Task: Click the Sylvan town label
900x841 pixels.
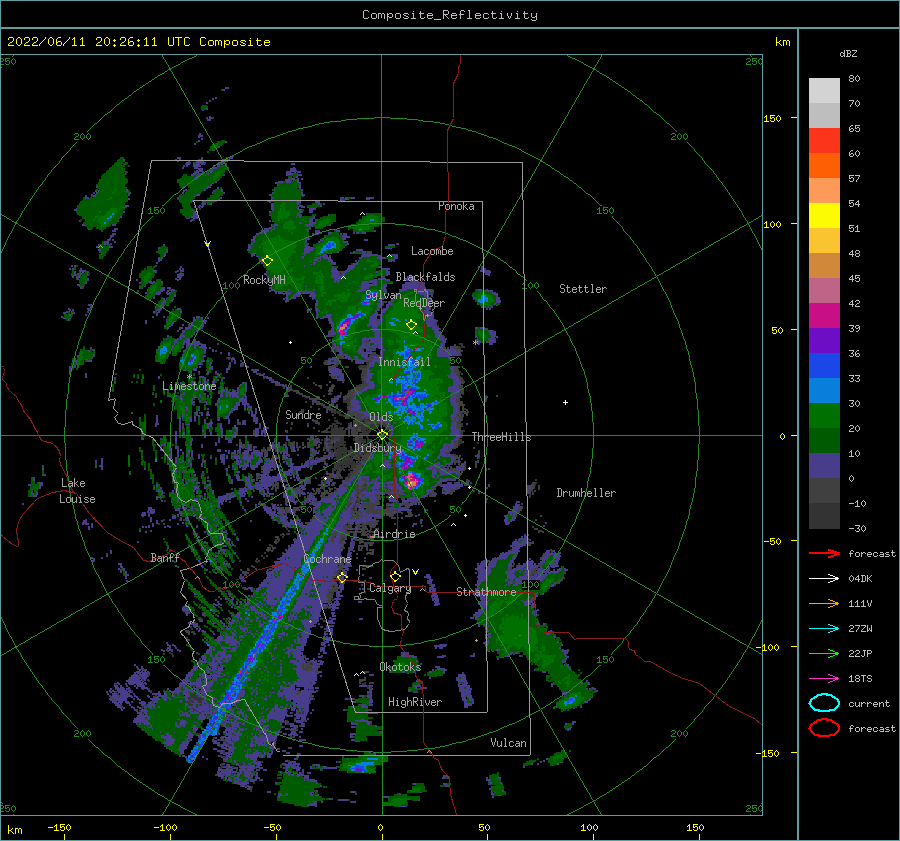Action: pyautogui.click(x=383, y=295)
